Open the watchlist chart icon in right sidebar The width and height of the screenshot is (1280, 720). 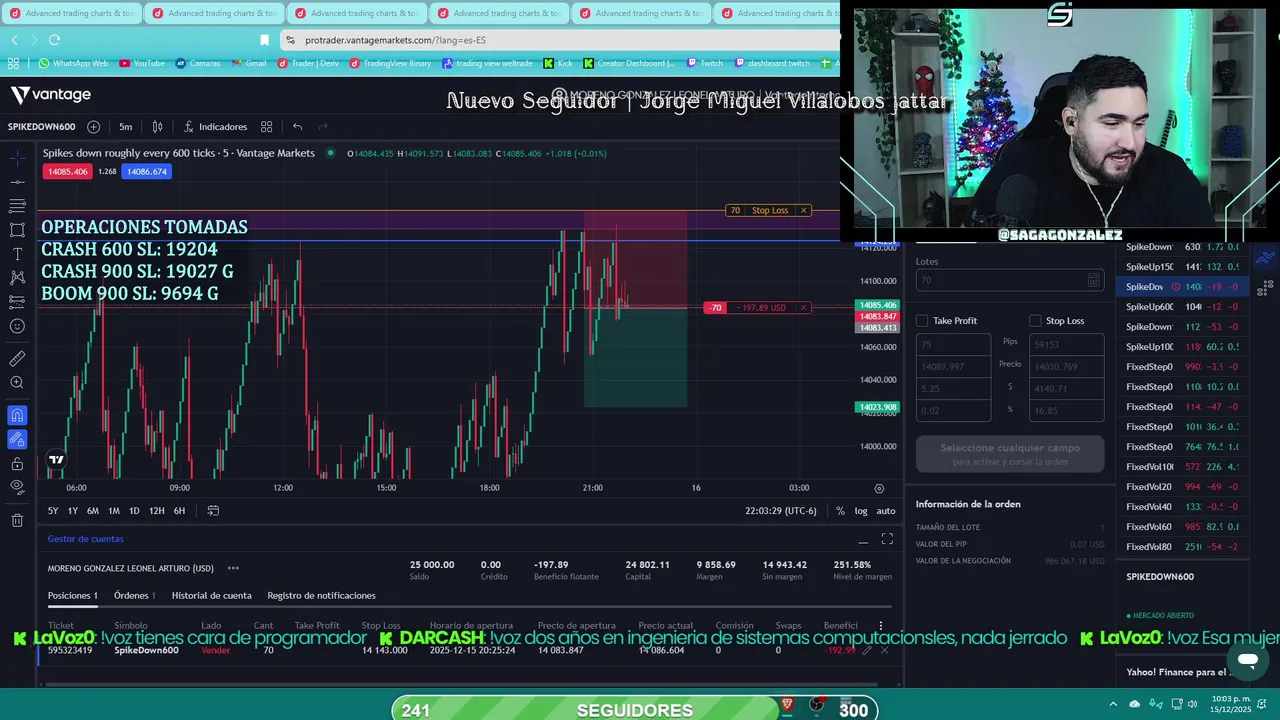tap(1265, 258)
